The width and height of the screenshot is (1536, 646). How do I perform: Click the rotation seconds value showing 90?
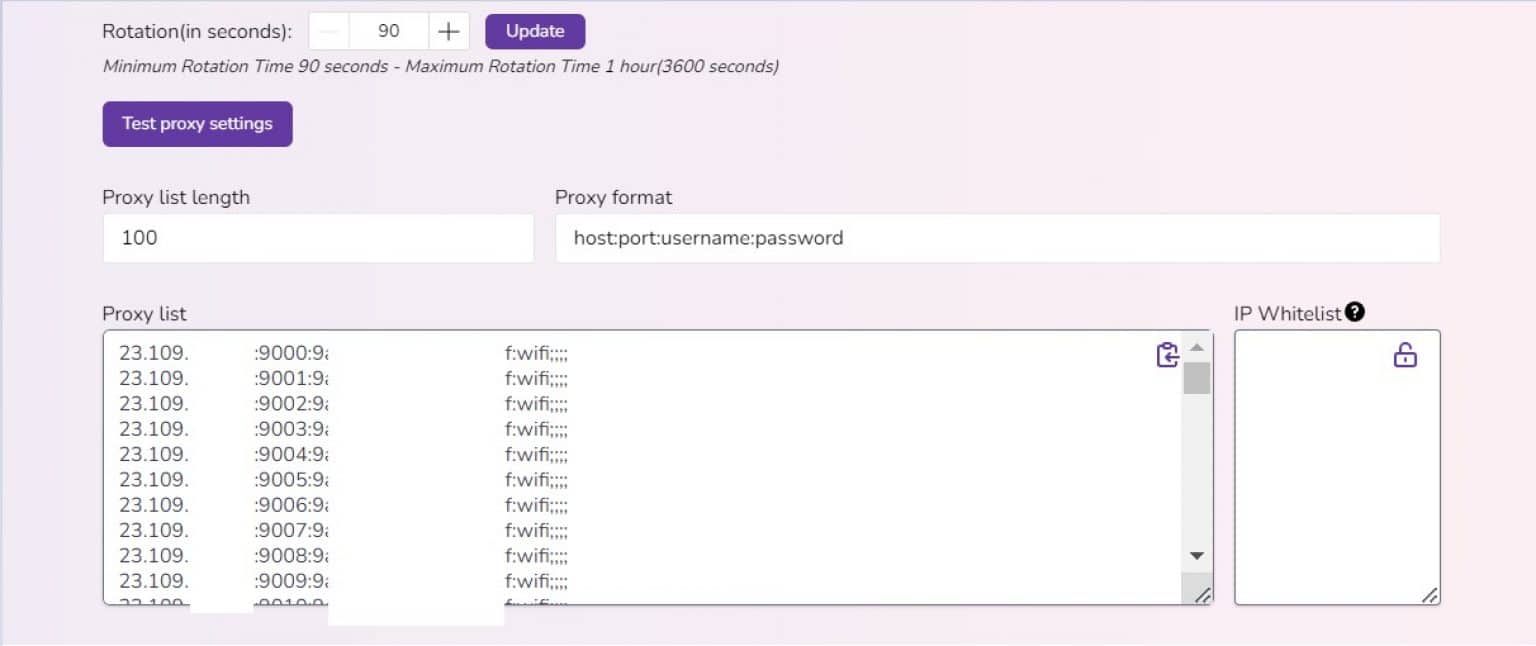click(x=391, y=31)
